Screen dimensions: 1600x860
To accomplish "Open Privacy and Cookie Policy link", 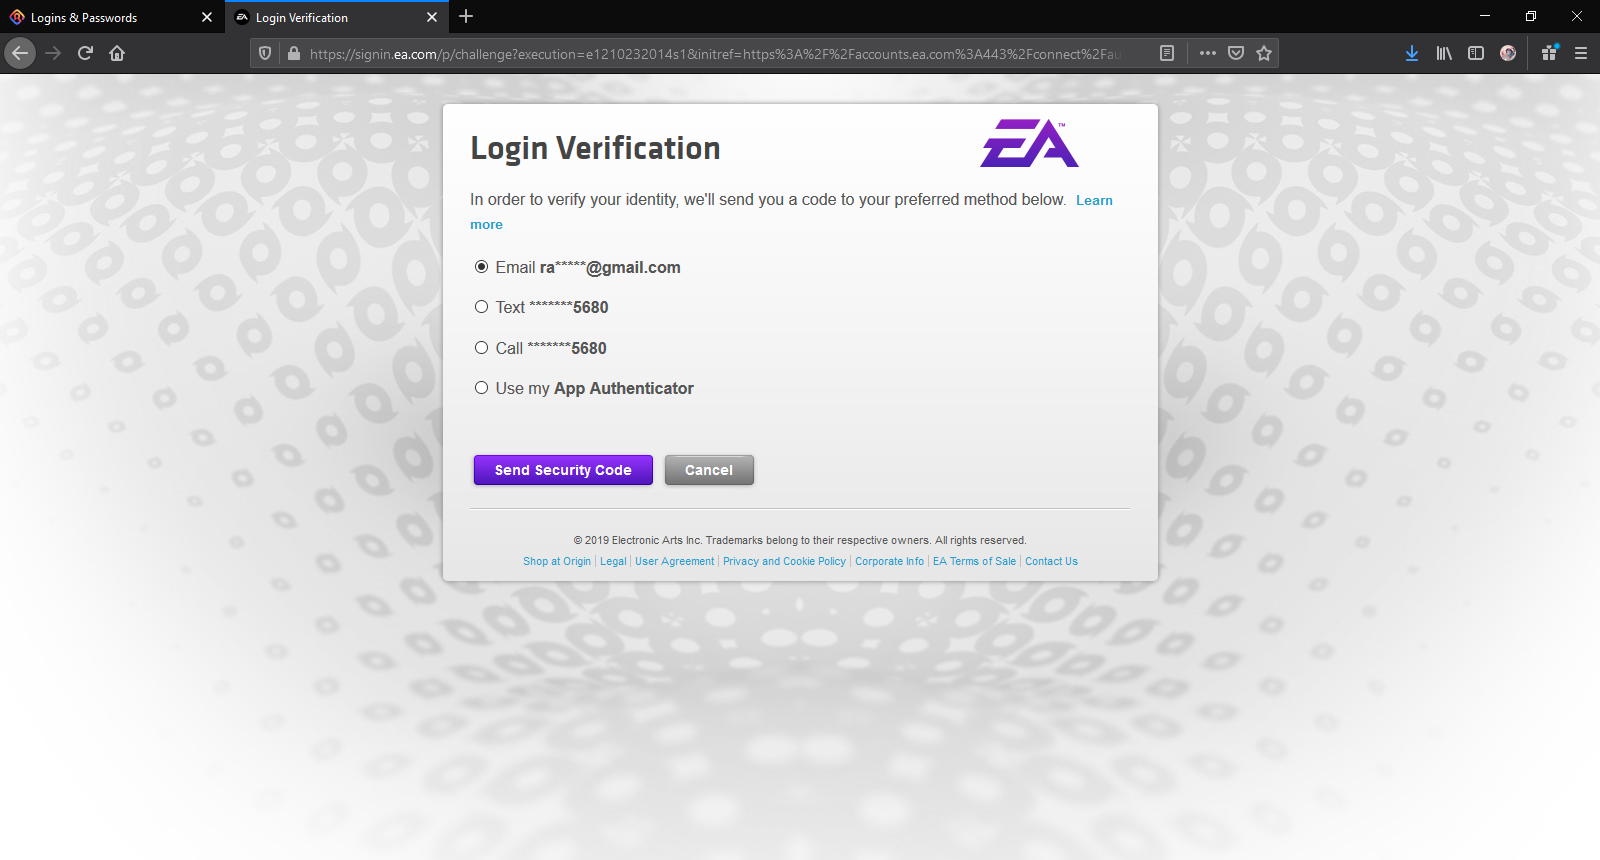I will tap(784, 561).
